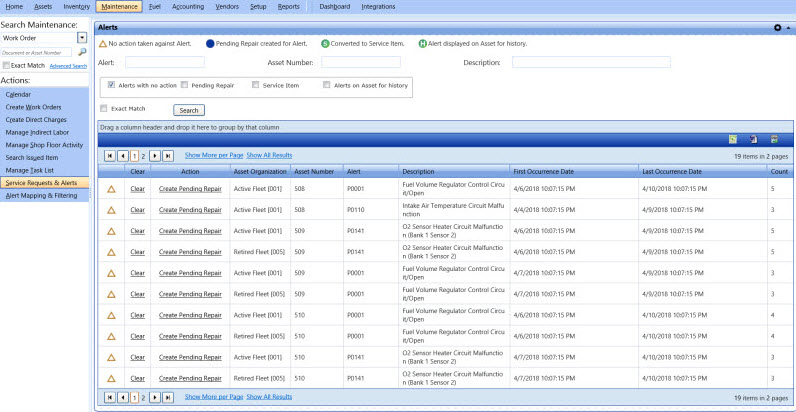Screen dimensions: 796x412
Task: Go to first page using top pager
Action: click(x=110, y=156)
